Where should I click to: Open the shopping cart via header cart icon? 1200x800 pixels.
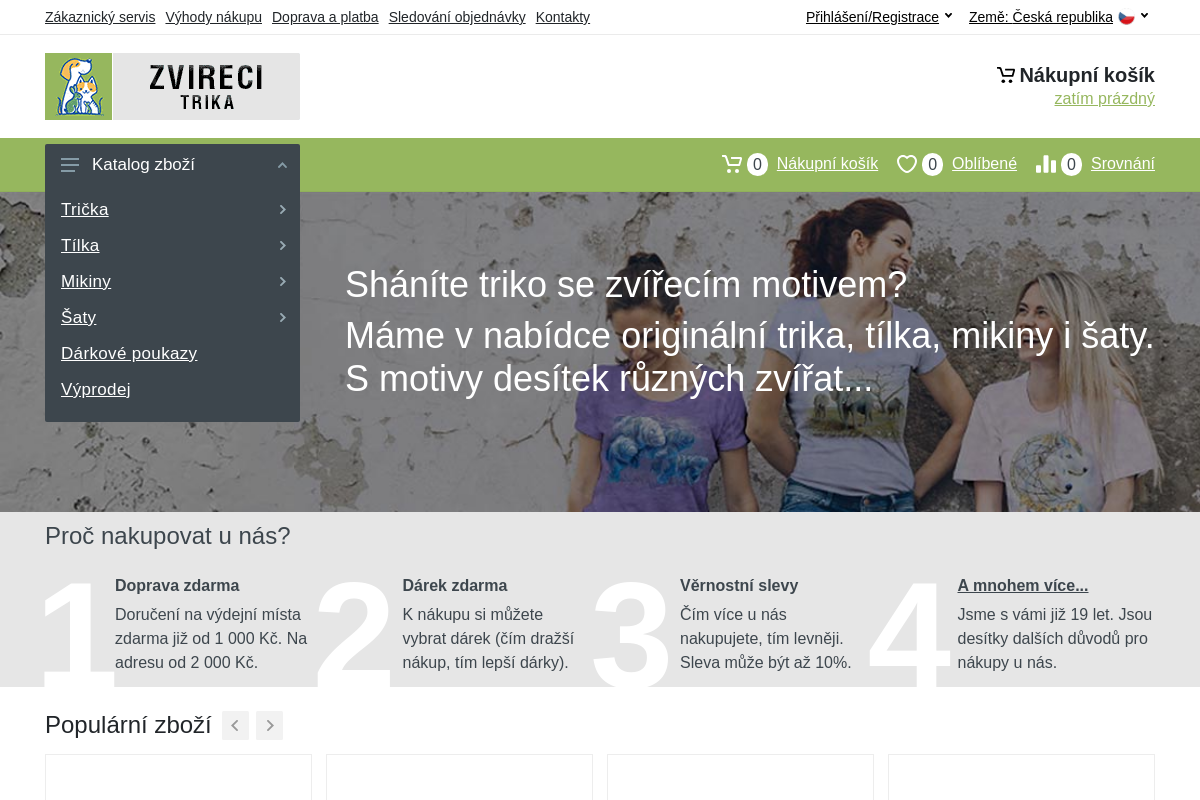[x=1004, y=74]
